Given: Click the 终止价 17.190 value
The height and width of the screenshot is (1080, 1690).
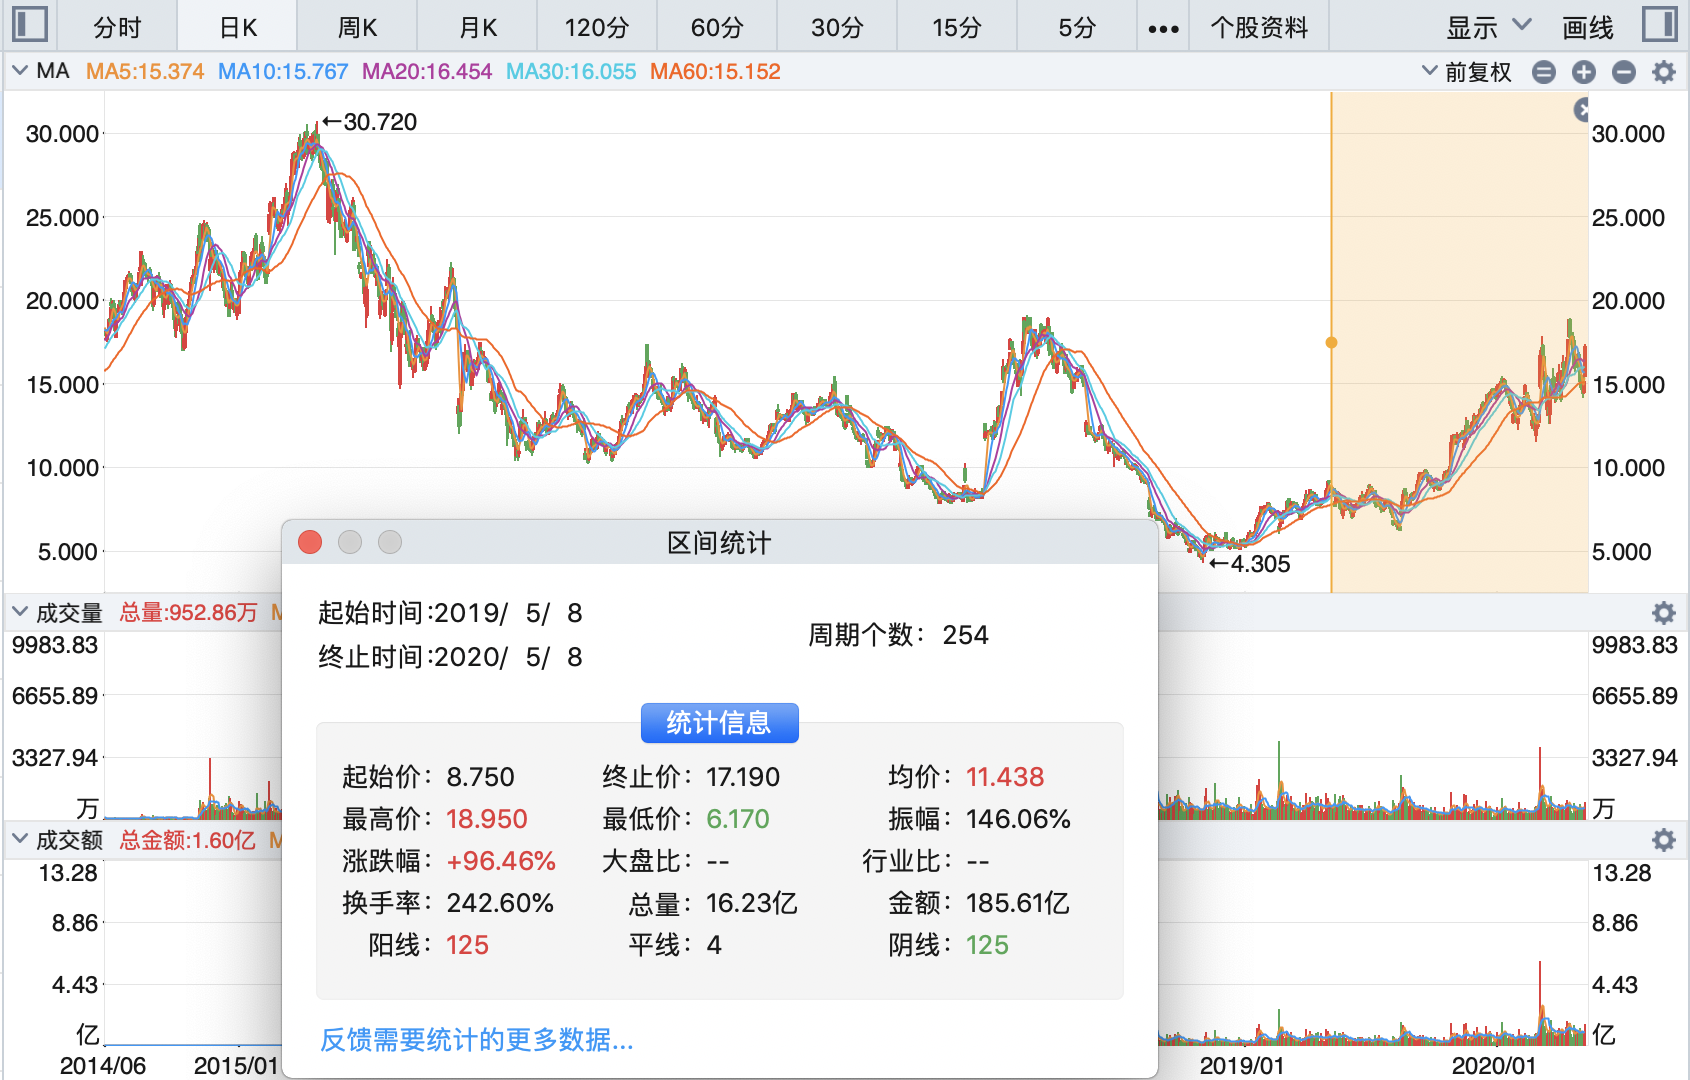Looking at the screenshot, I should coord(743,777).
